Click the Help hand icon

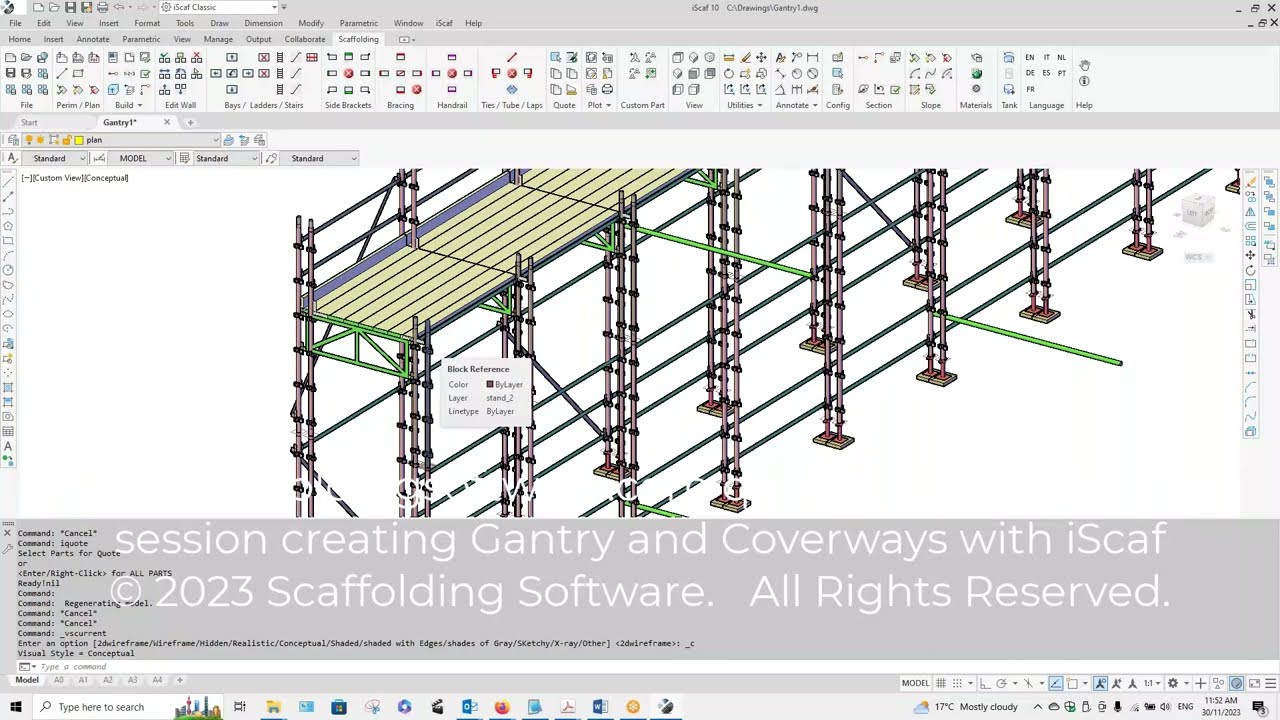click(1084, 65)
